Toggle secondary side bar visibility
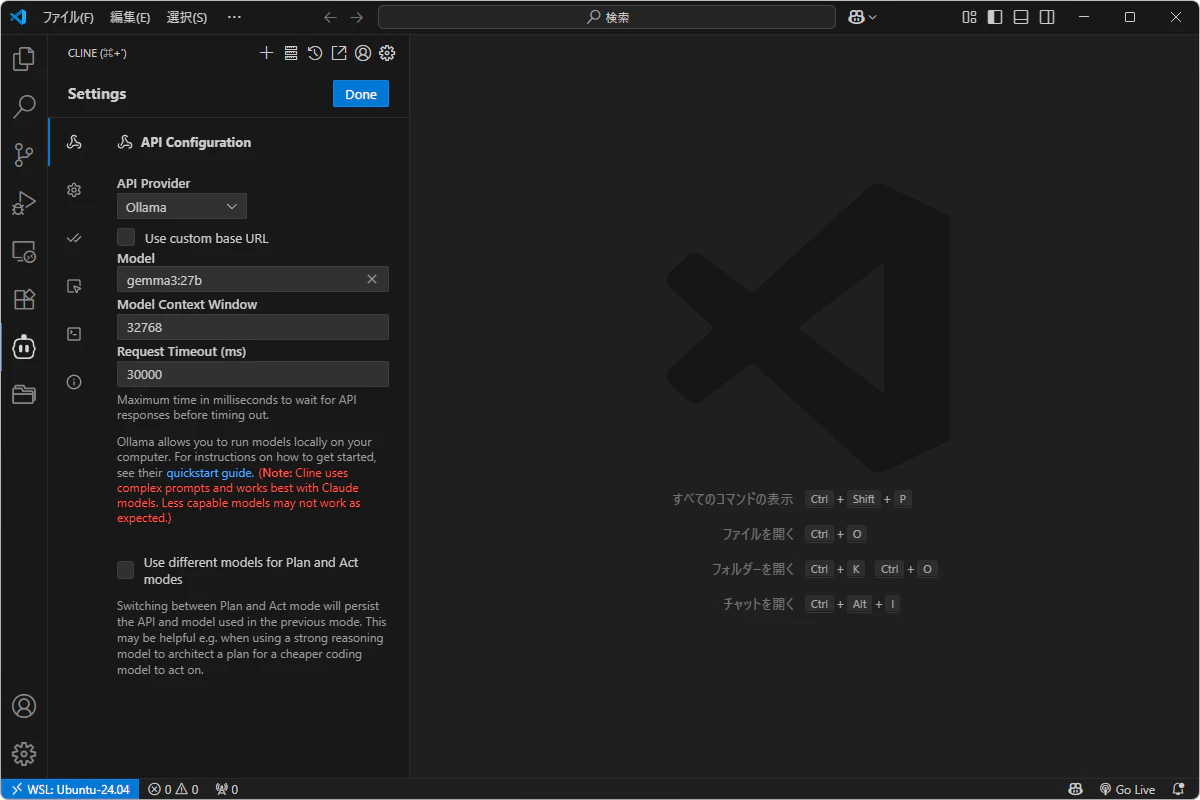The image size is (1200, 800). pos(1047,17)
